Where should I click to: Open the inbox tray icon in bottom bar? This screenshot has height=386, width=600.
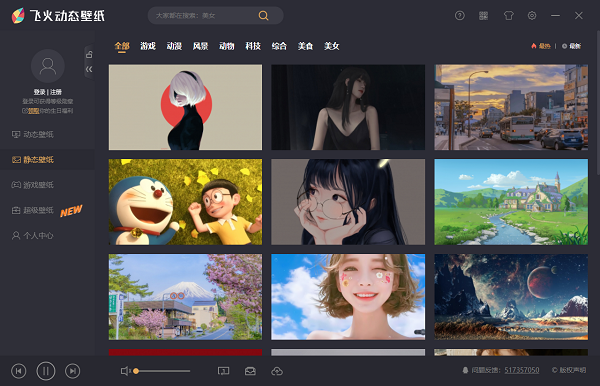click(250, 371)
